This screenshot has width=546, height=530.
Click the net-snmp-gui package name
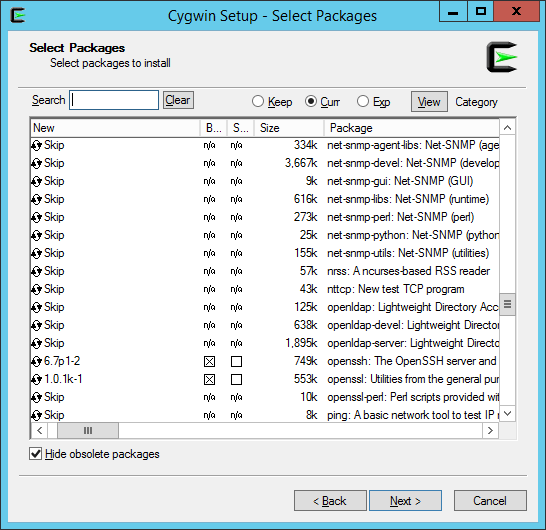click(400, 181)
